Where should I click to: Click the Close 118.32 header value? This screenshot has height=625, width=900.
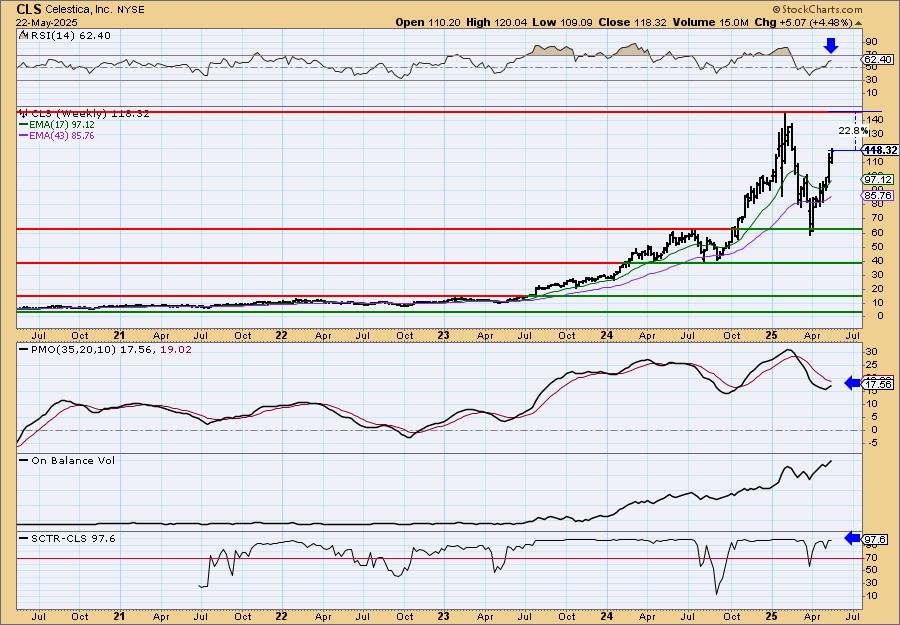[631, 22]
